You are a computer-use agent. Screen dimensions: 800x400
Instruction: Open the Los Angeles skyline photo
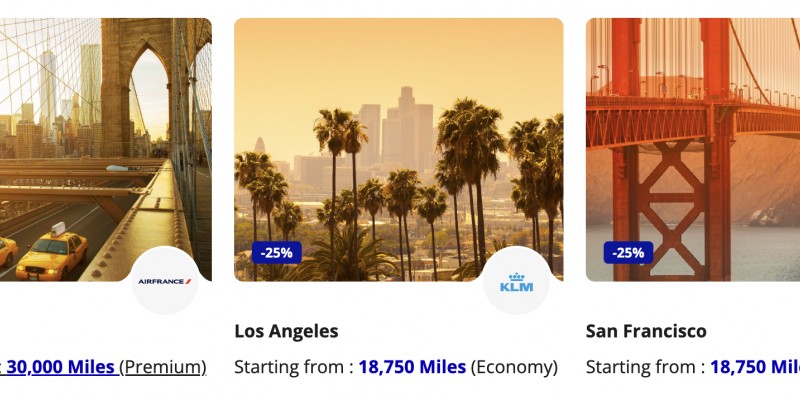(398, 130)
